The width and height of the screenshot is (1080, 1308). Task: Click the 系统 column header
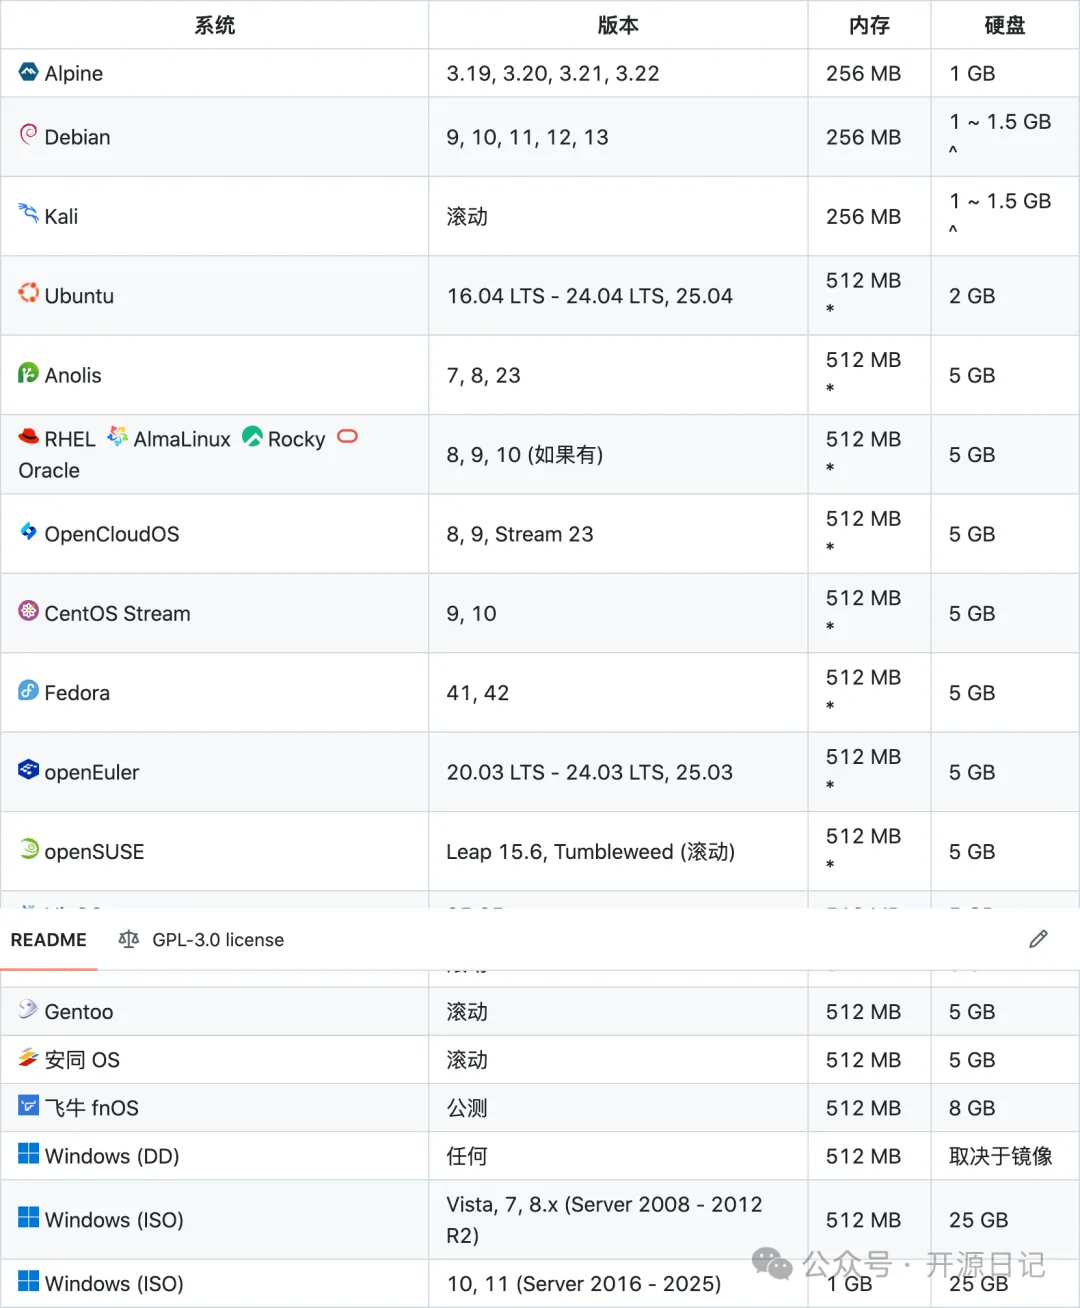[214, 25]
